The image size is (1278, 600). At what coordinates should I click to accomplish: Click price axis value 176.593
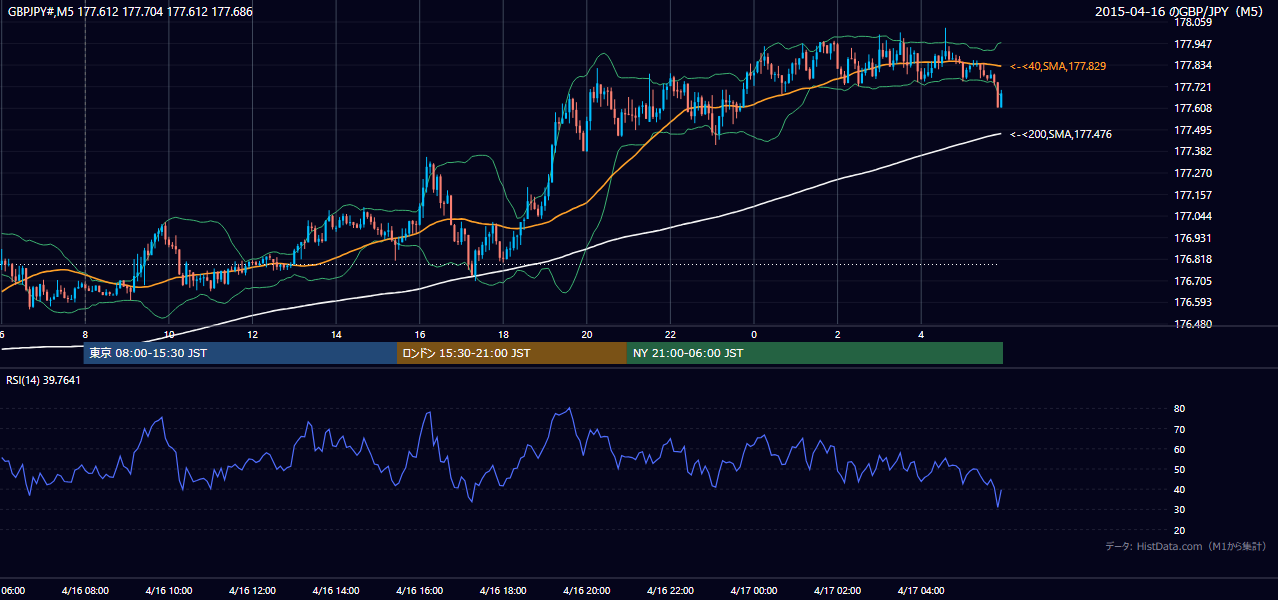[1193, 302]
